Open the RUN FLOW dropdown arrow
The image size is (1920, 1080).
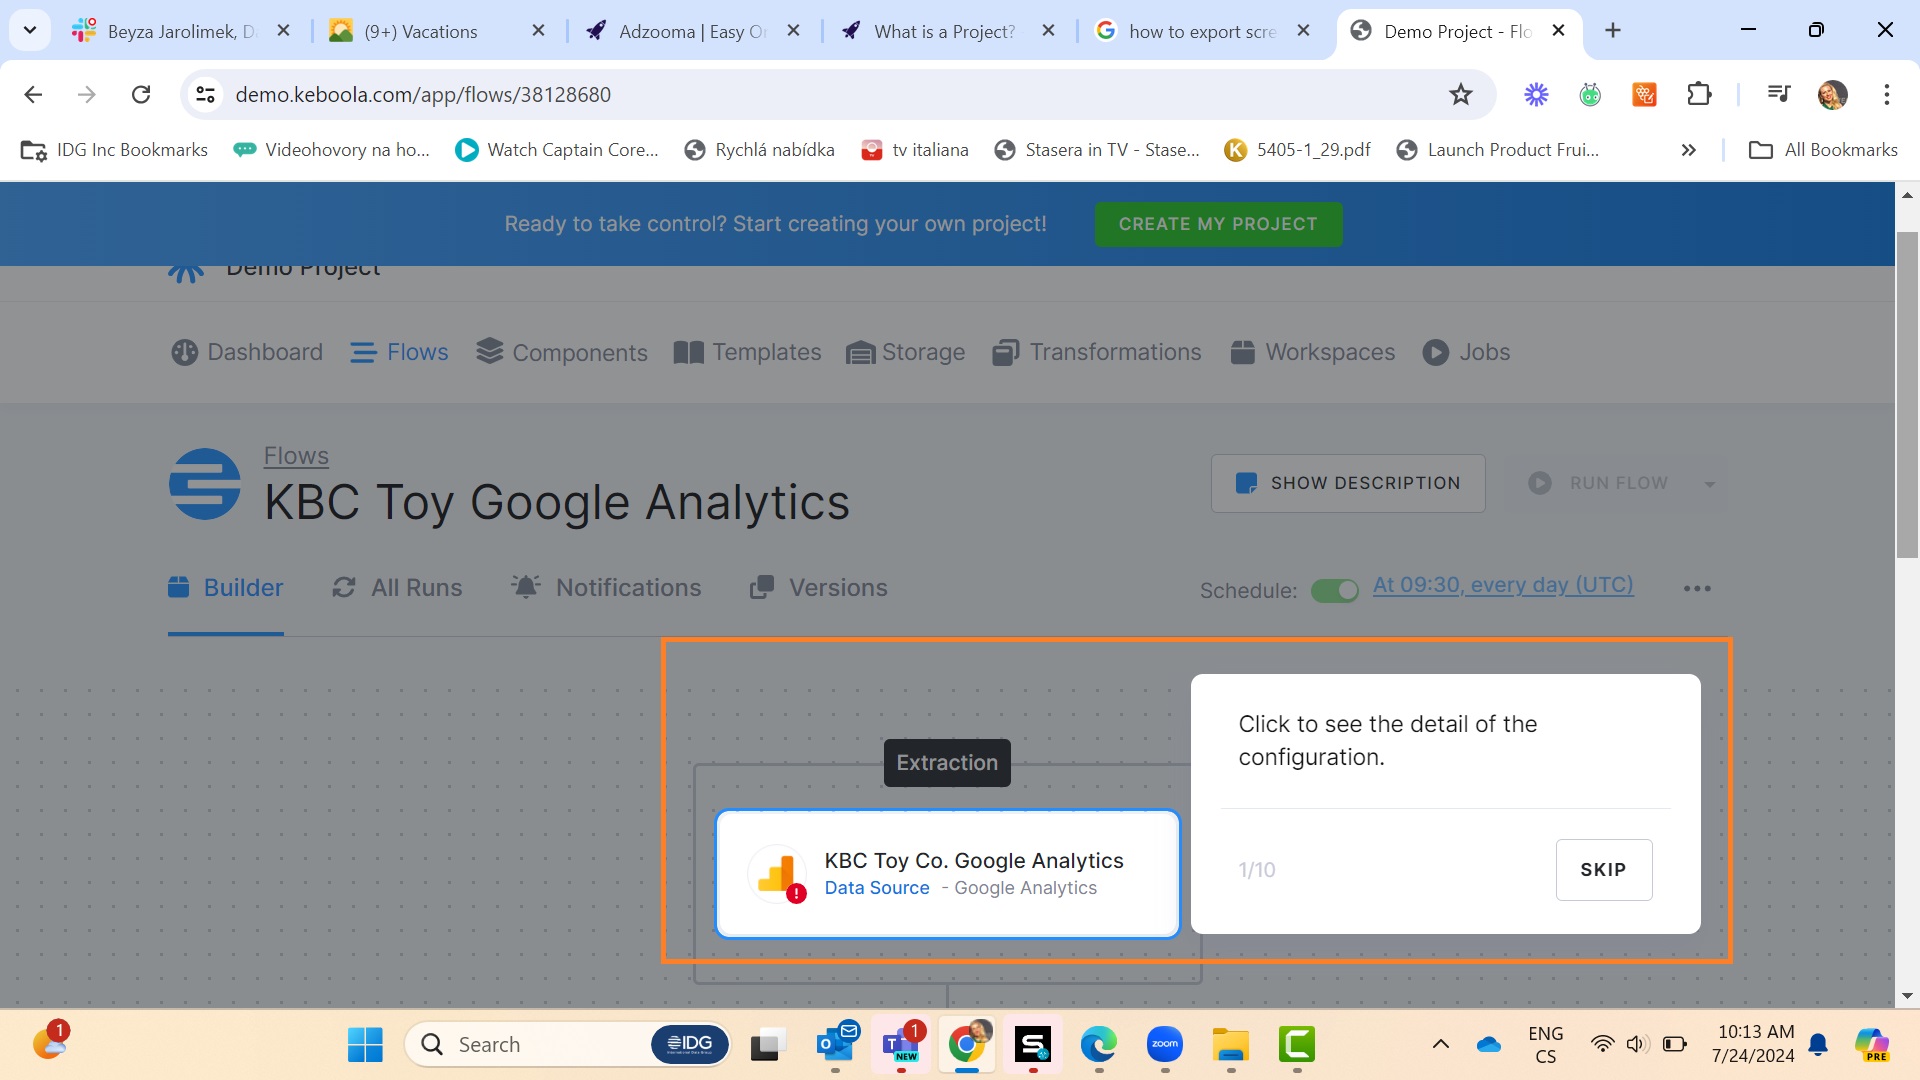tap(1708, 483)
